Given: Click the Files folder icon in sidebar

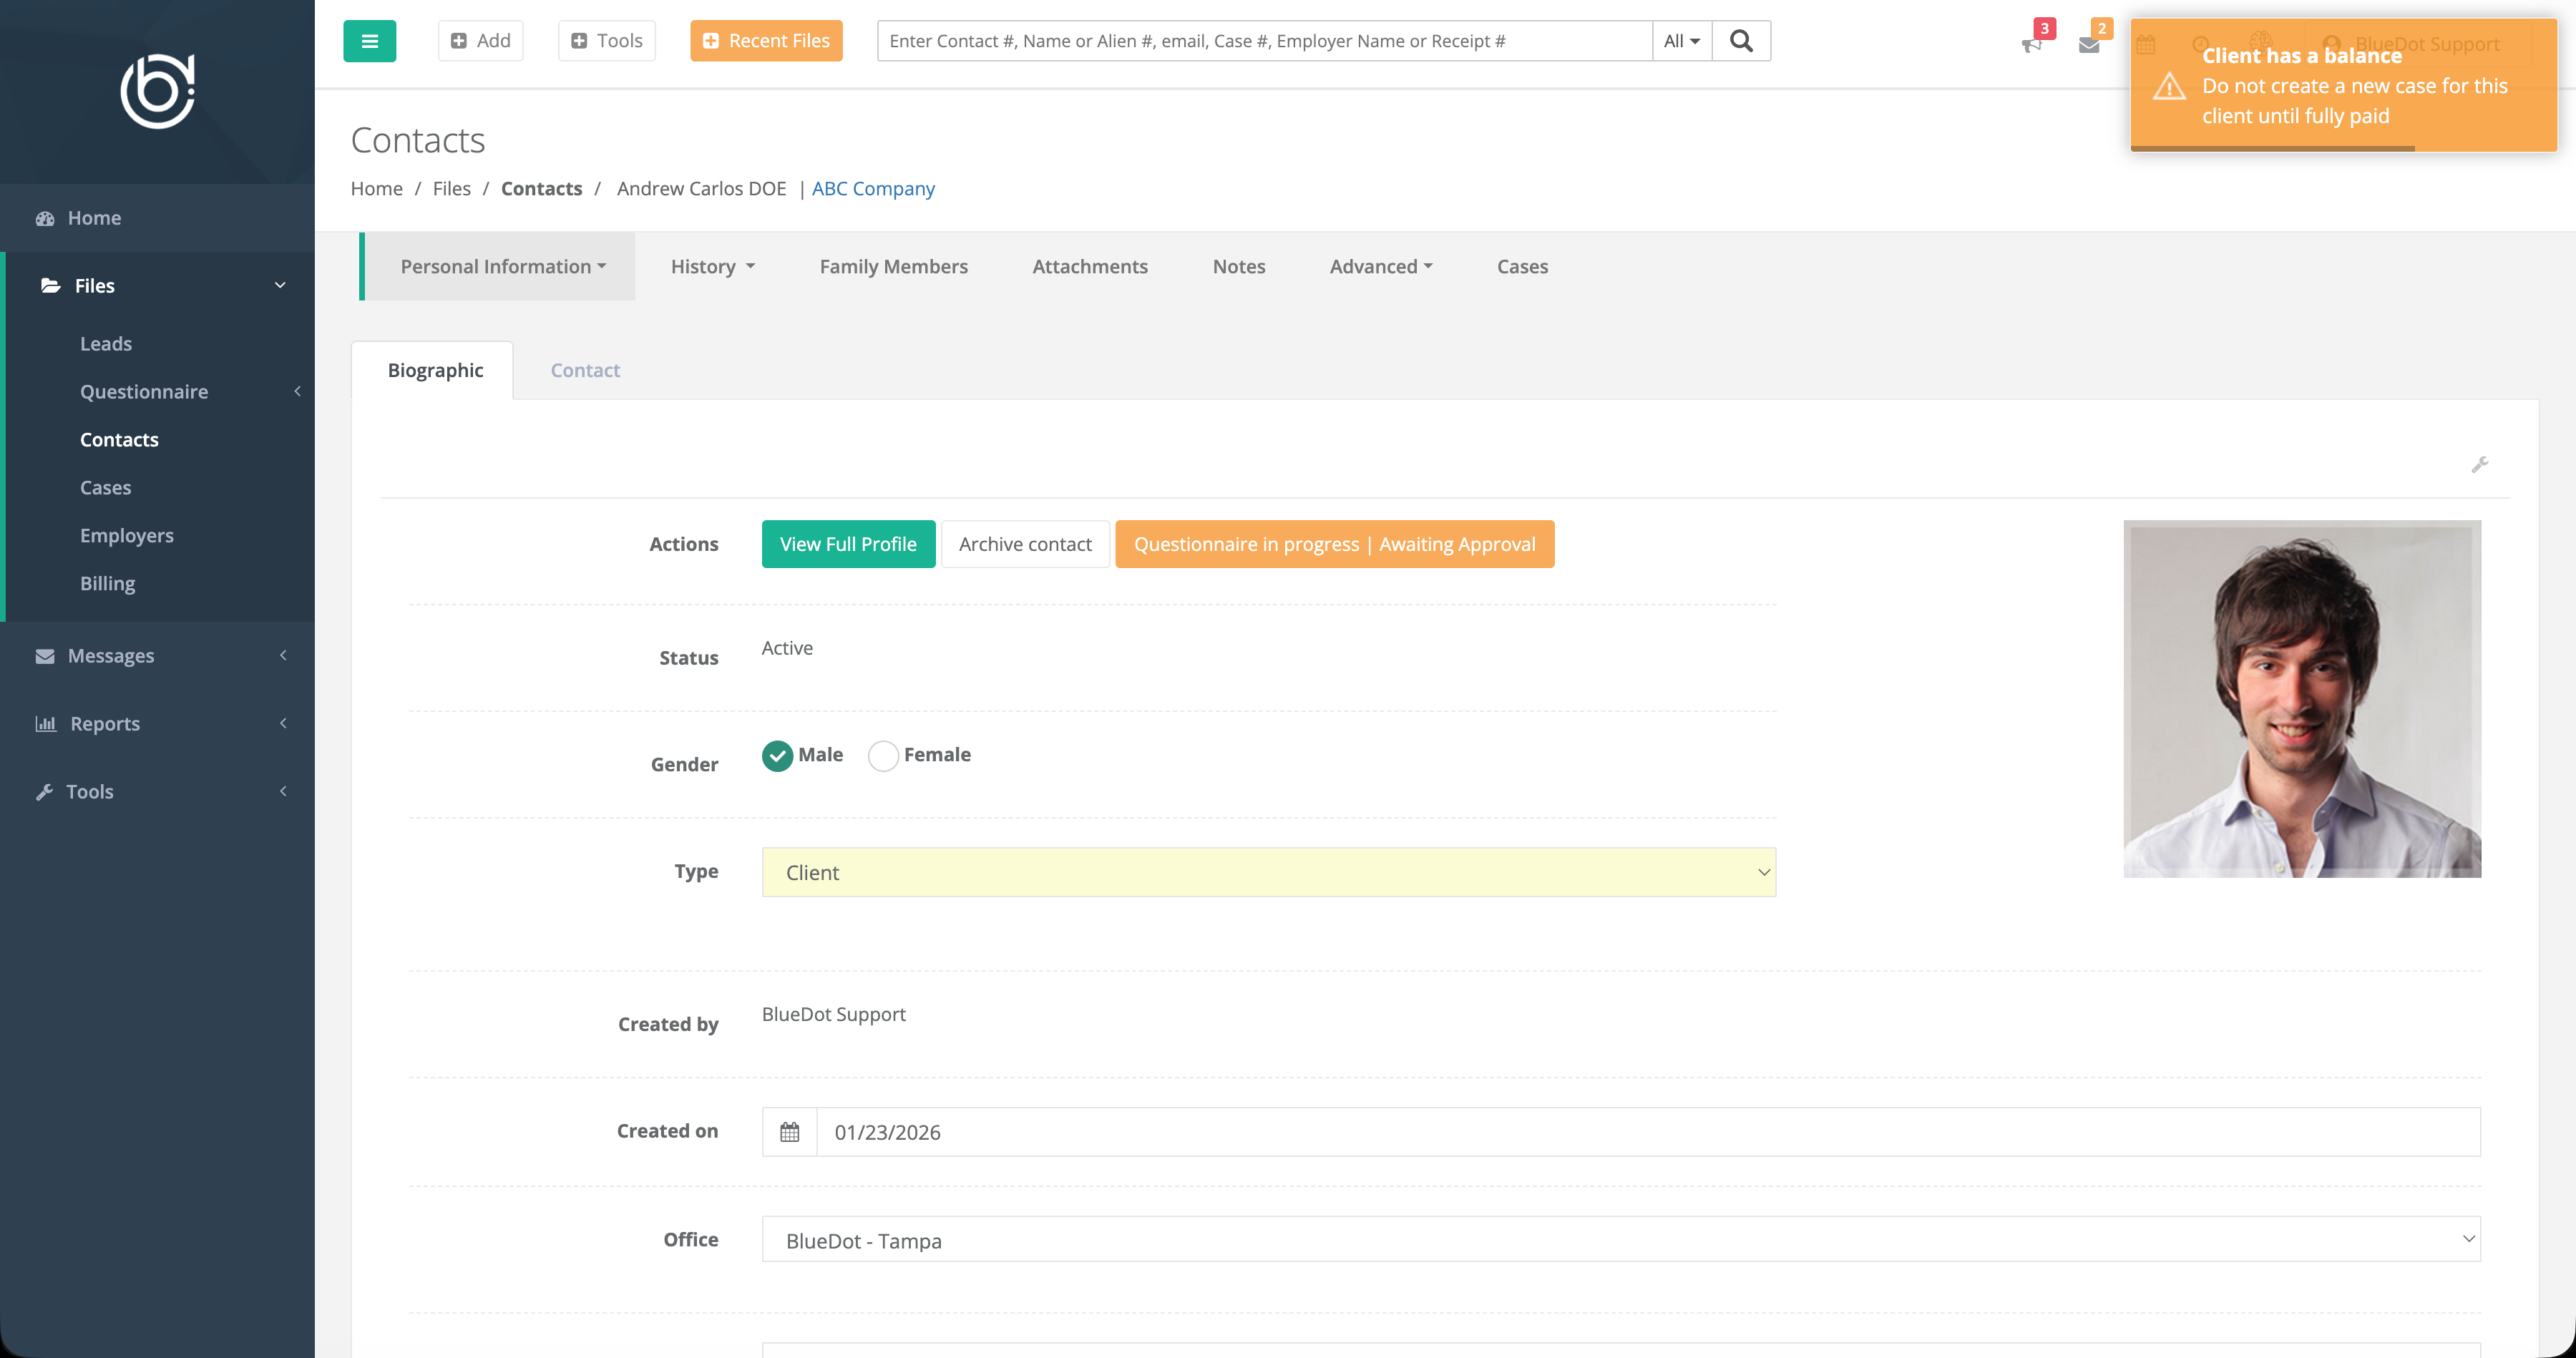Looking at the screenshot, I should point(50,286).
